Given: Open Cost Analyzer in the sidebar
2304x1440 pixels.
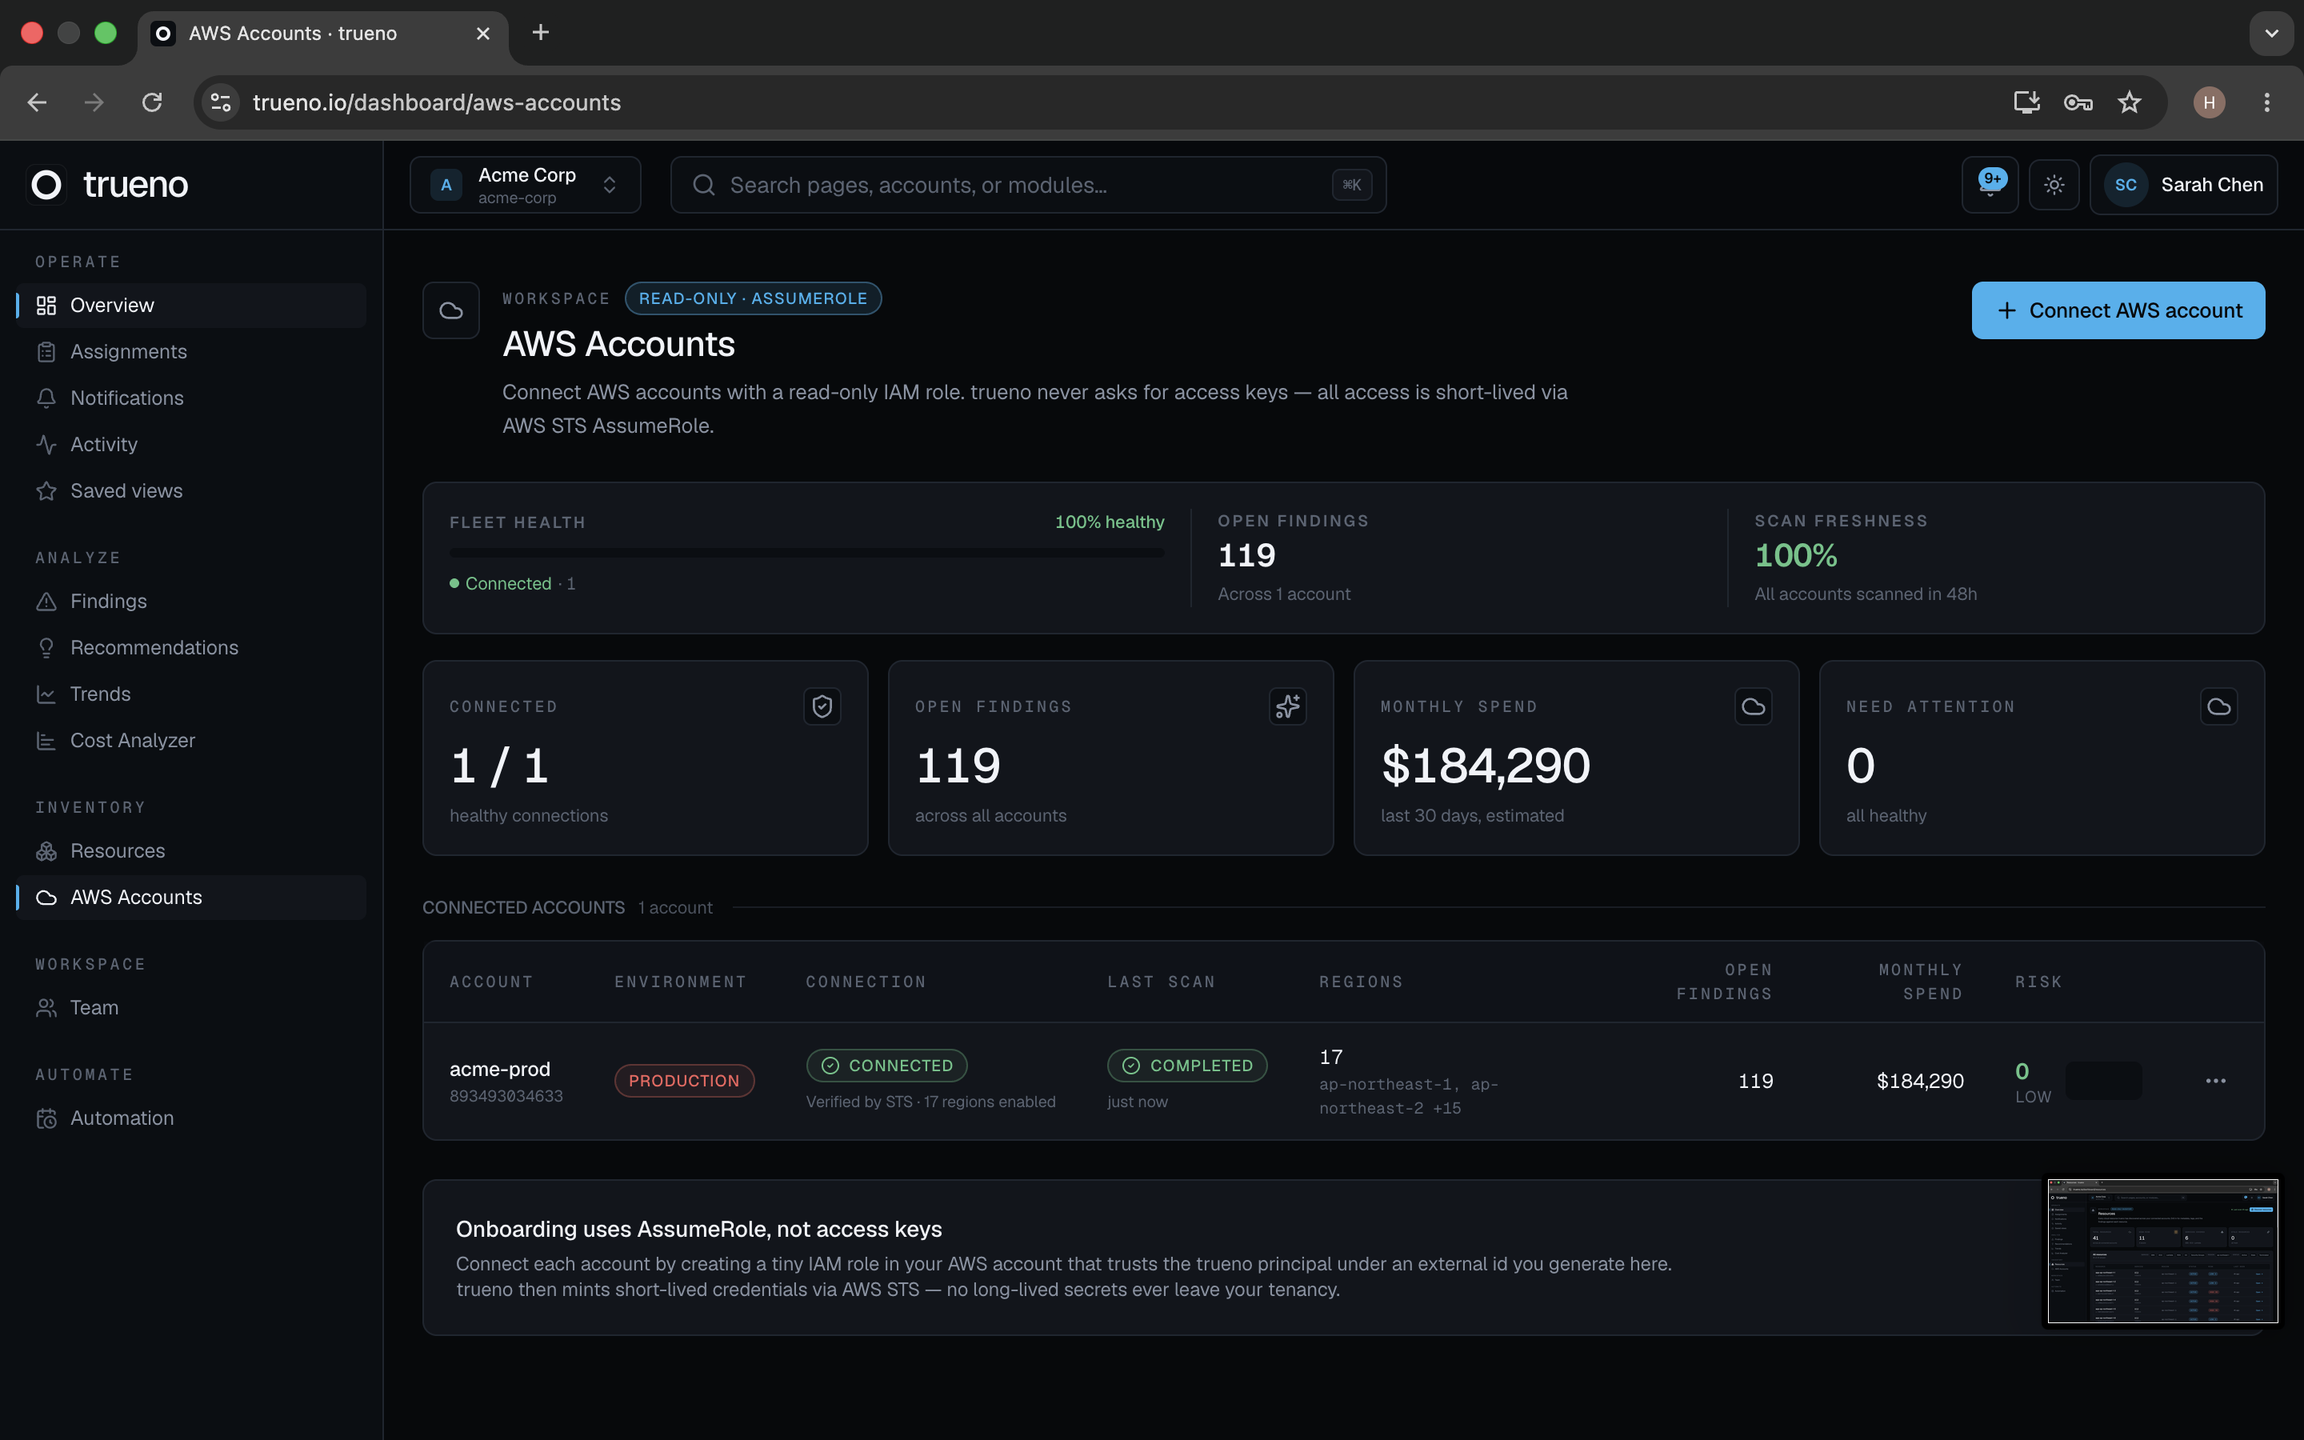Looking at the screenshot, I should point(191,741).
